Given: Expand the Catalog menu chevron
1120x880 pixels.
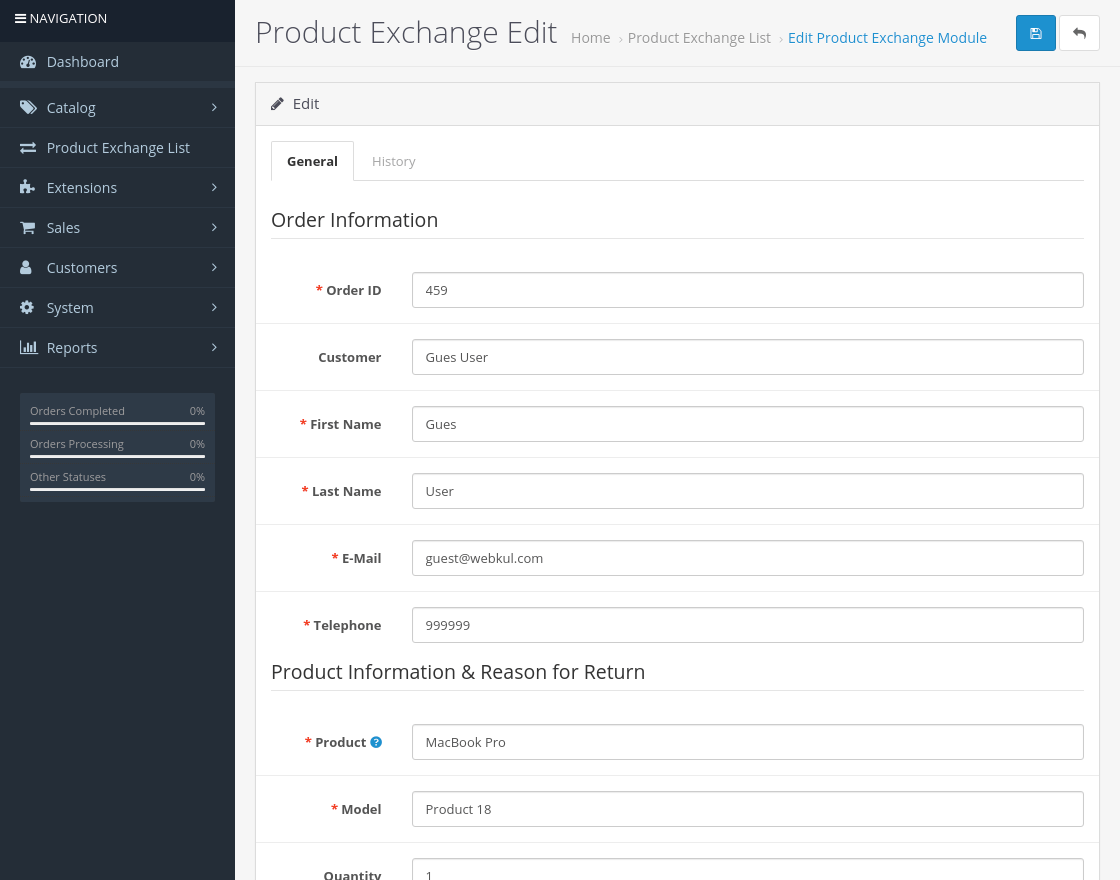Looking at the screenshot, I should [x=214, y=107].
